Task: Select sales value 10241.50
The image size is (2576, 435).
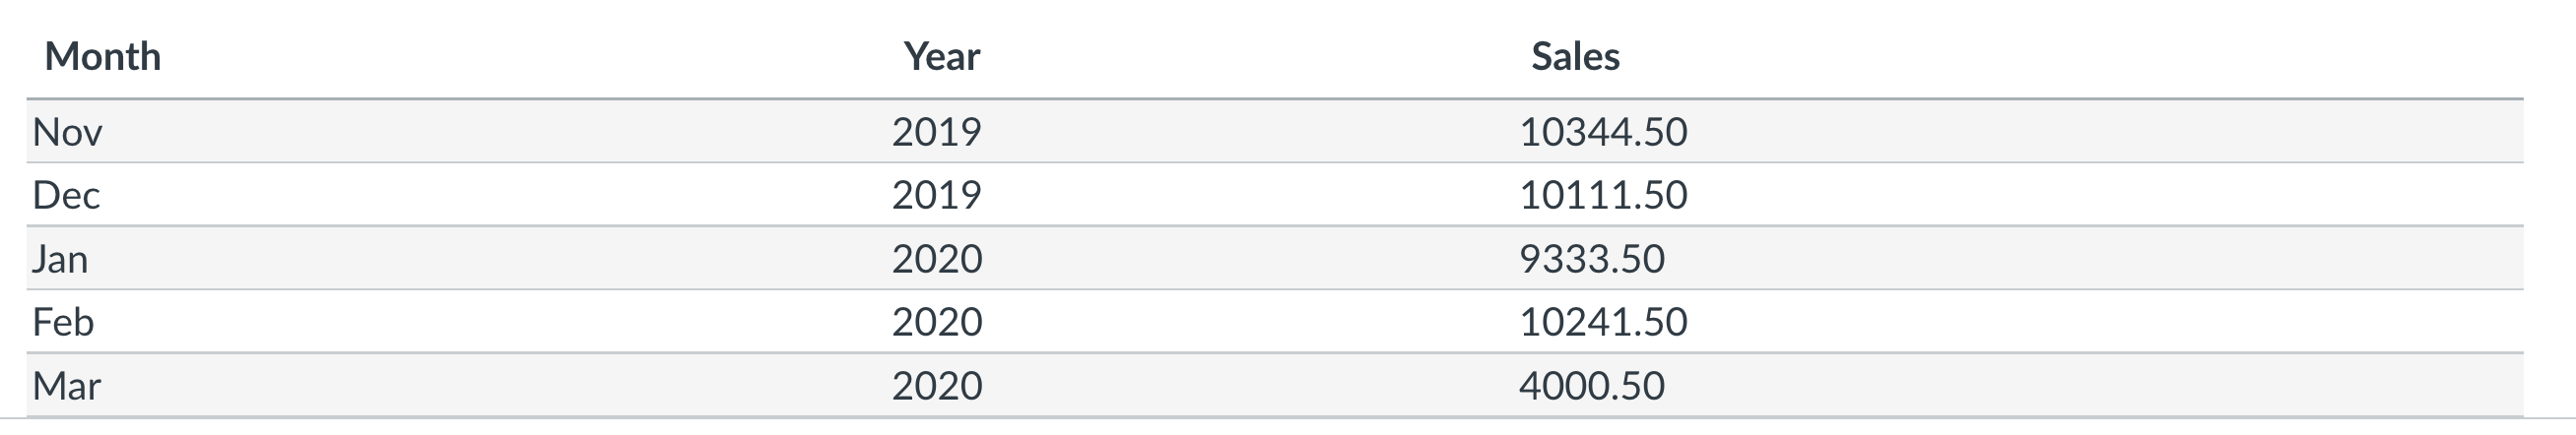Action: (1603, 322)
